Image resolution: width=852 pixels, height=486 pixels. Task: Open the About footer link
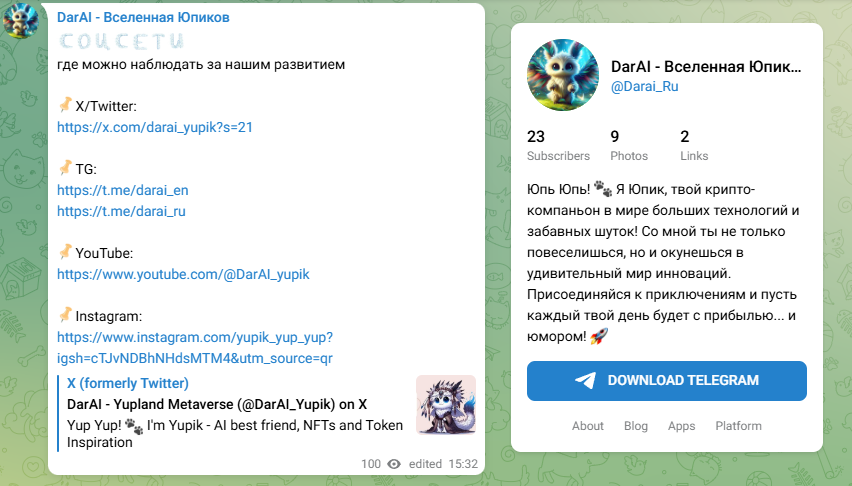coord(587,426)
